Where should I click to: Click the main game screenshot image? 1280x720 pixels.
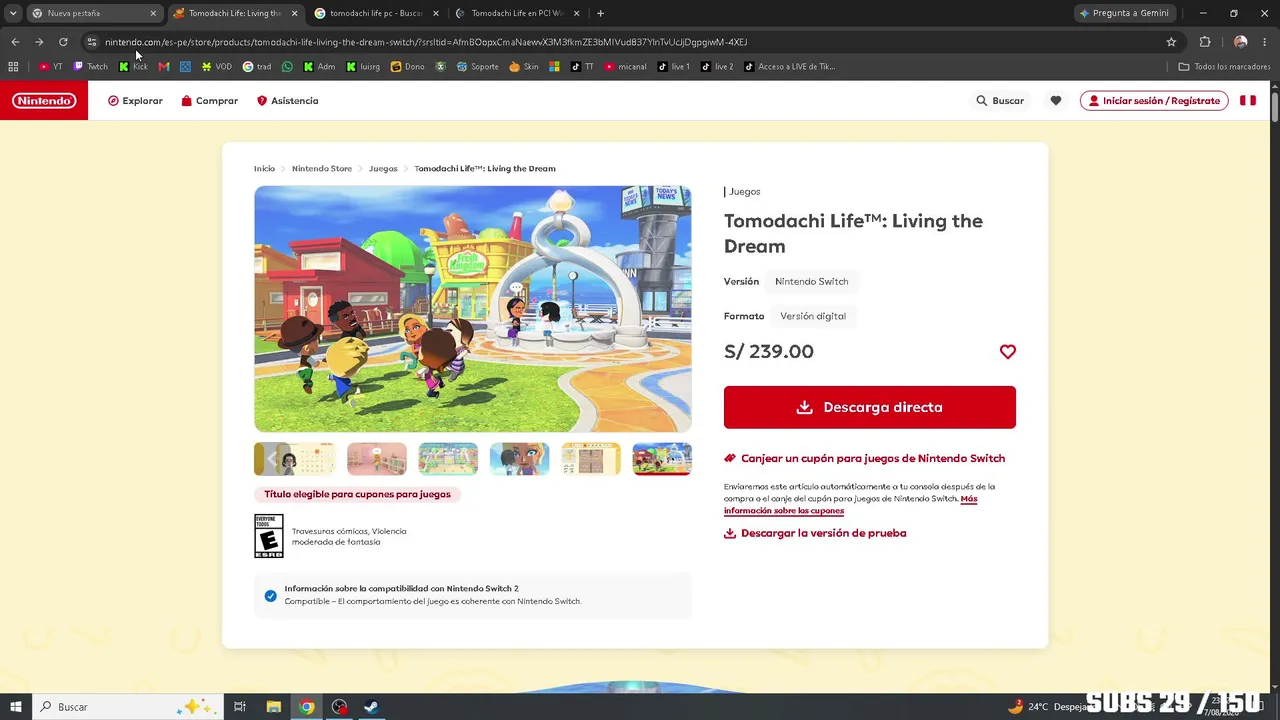coord(473,309)
